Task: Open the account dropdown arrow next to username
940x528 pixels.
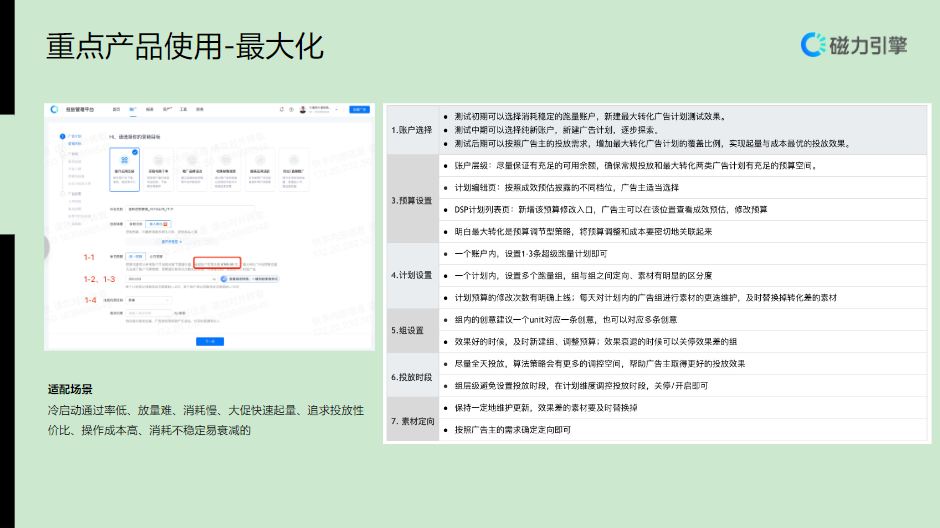Action: [336, 109]
